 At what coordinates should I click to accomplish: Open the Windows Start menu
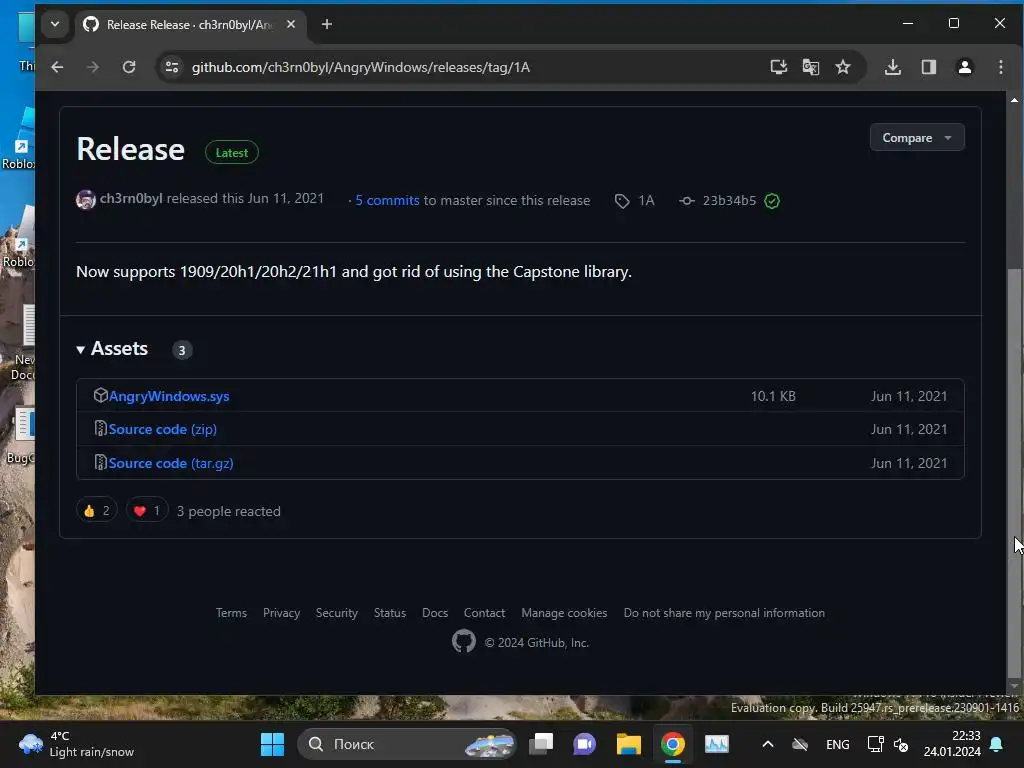click(272, 744)
